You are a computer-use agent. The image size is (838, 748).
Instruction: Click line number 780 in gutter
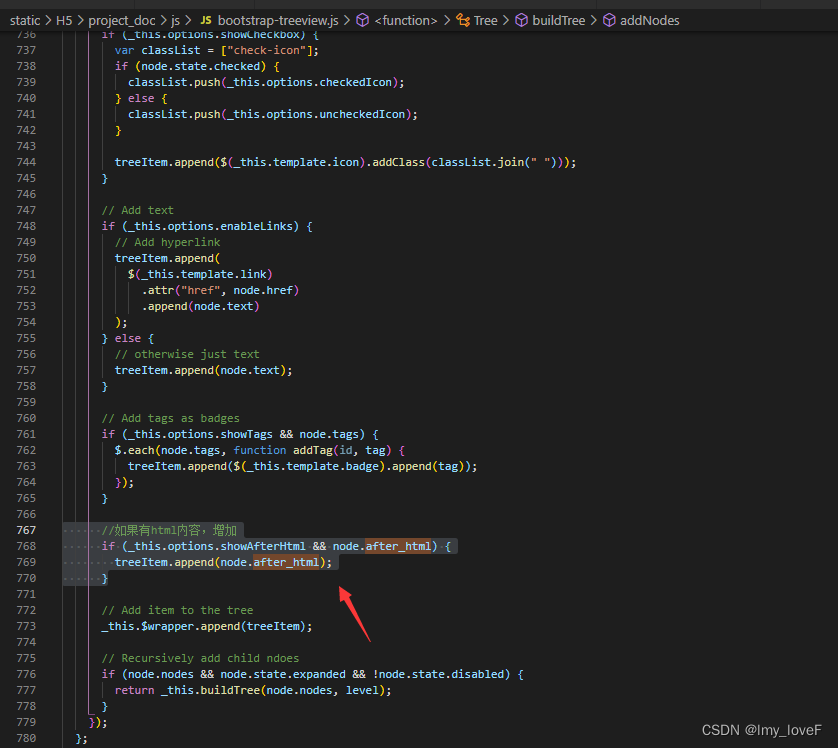click(26, 738)
